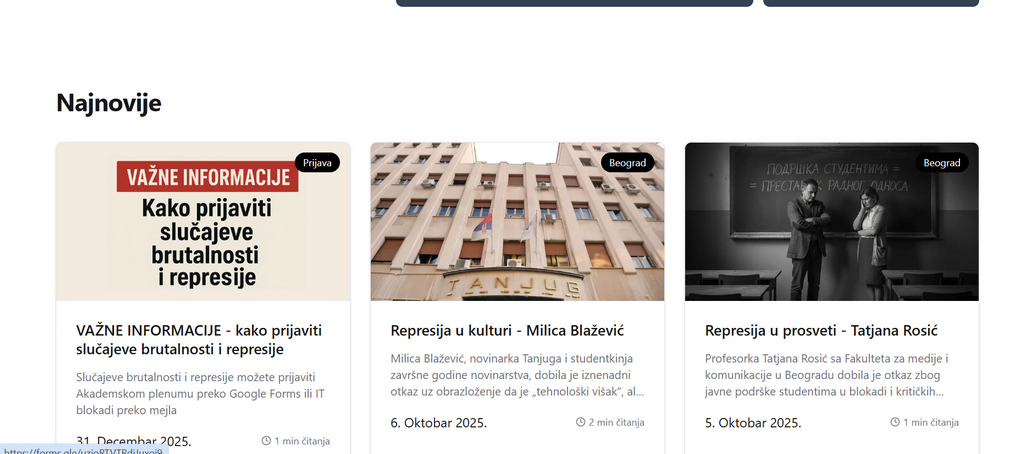Click the Najnovije section heading

tap(108, 103)
